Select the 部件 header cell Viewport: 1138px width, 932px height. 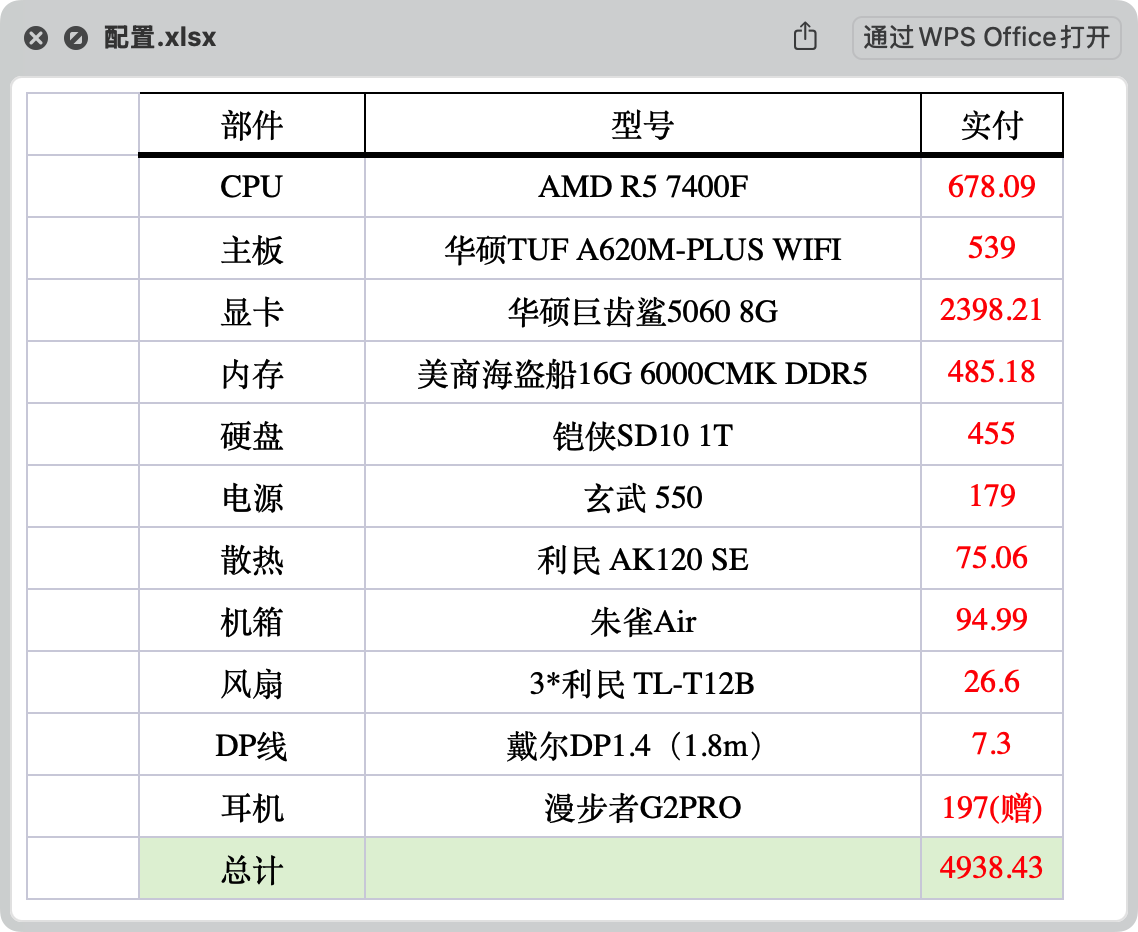click(252, 124)
